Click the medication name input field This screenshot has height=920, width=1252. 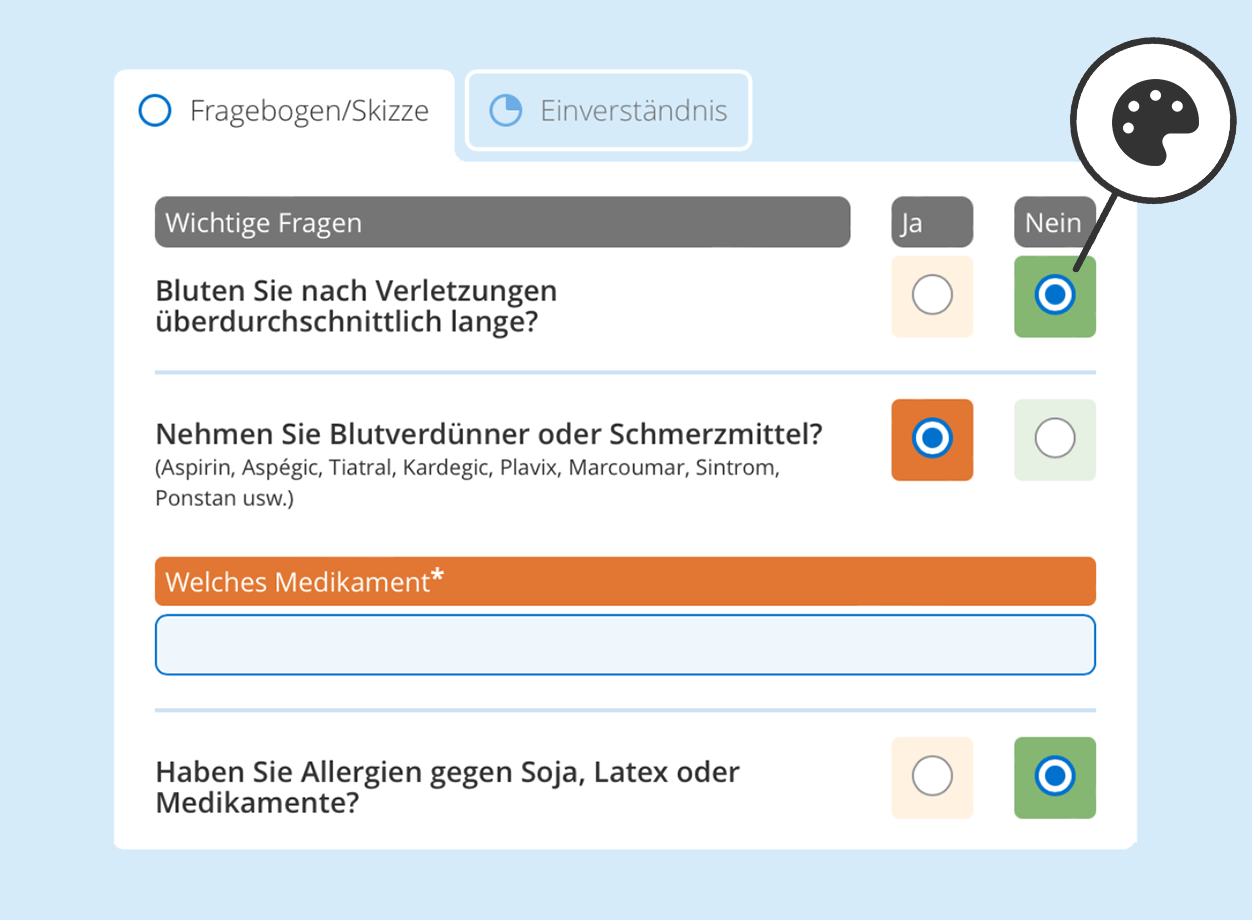[x=625, y=644]
